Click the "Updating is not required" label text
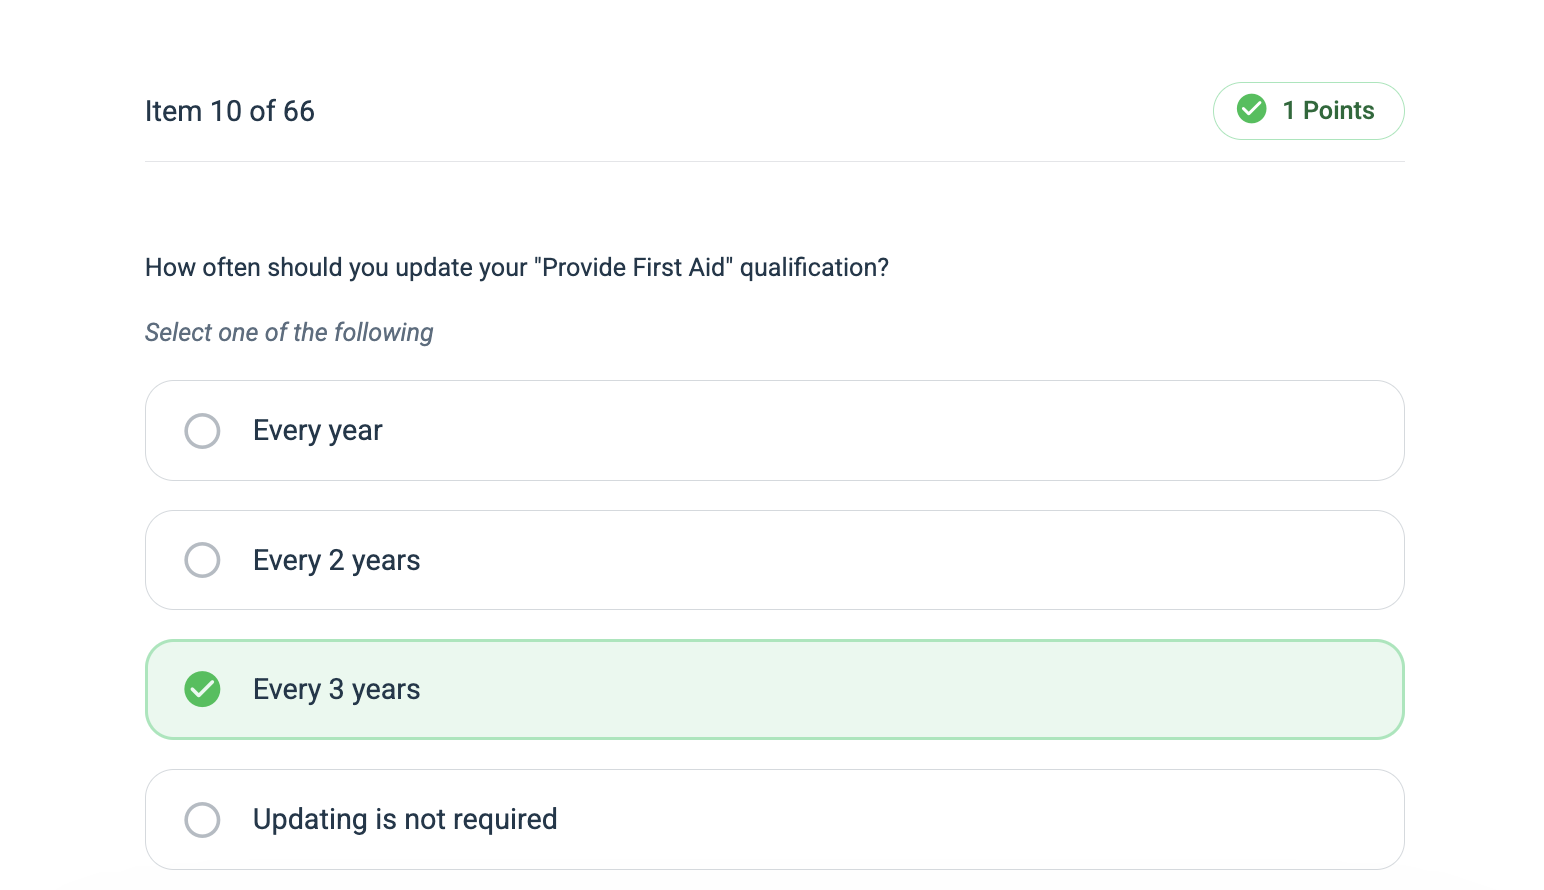The image size is (1544, 890). (x=405, y=819)
